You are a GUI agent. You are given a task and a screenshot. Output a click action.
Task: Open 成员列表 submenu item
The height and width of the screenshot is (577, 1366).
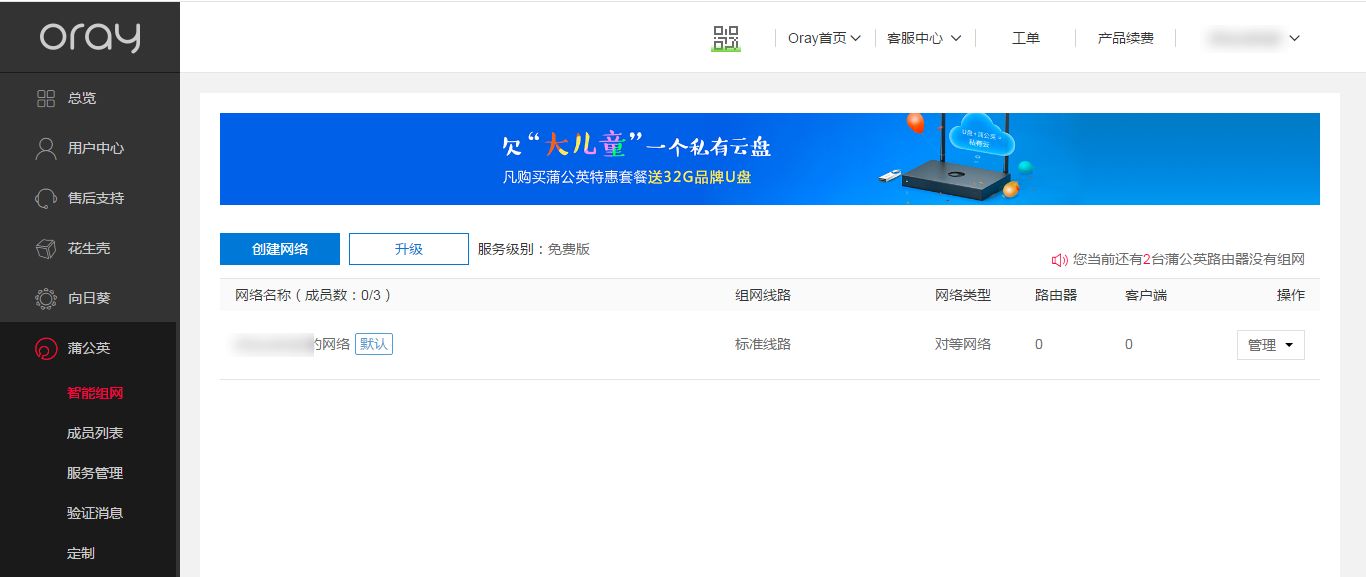tap(95, 433)
